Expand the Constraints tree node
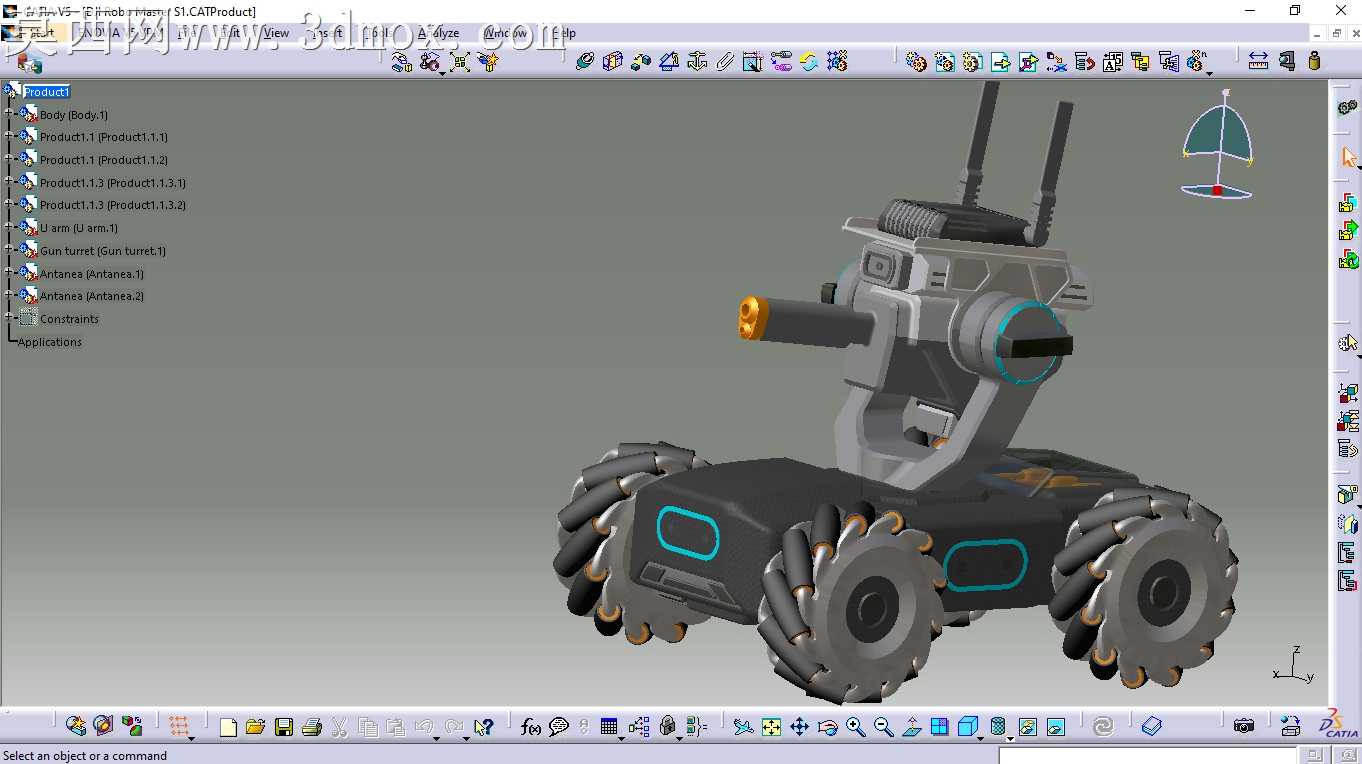The image size is (1362, 764). pyautogui.click(x=10, y=317)
